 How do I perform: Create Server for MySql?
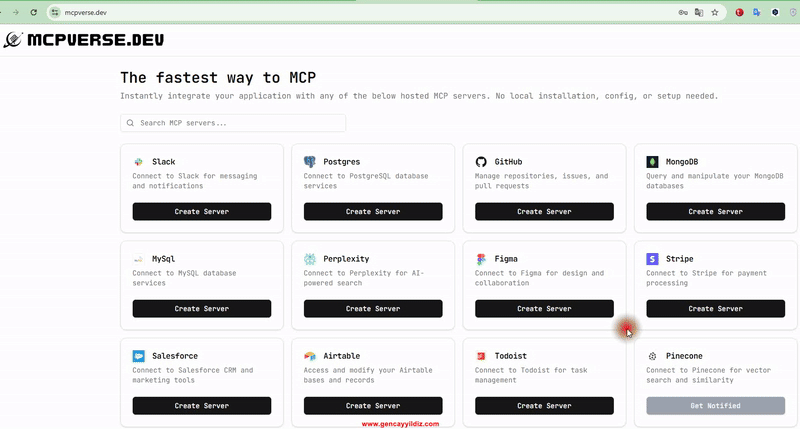(201, 309)
